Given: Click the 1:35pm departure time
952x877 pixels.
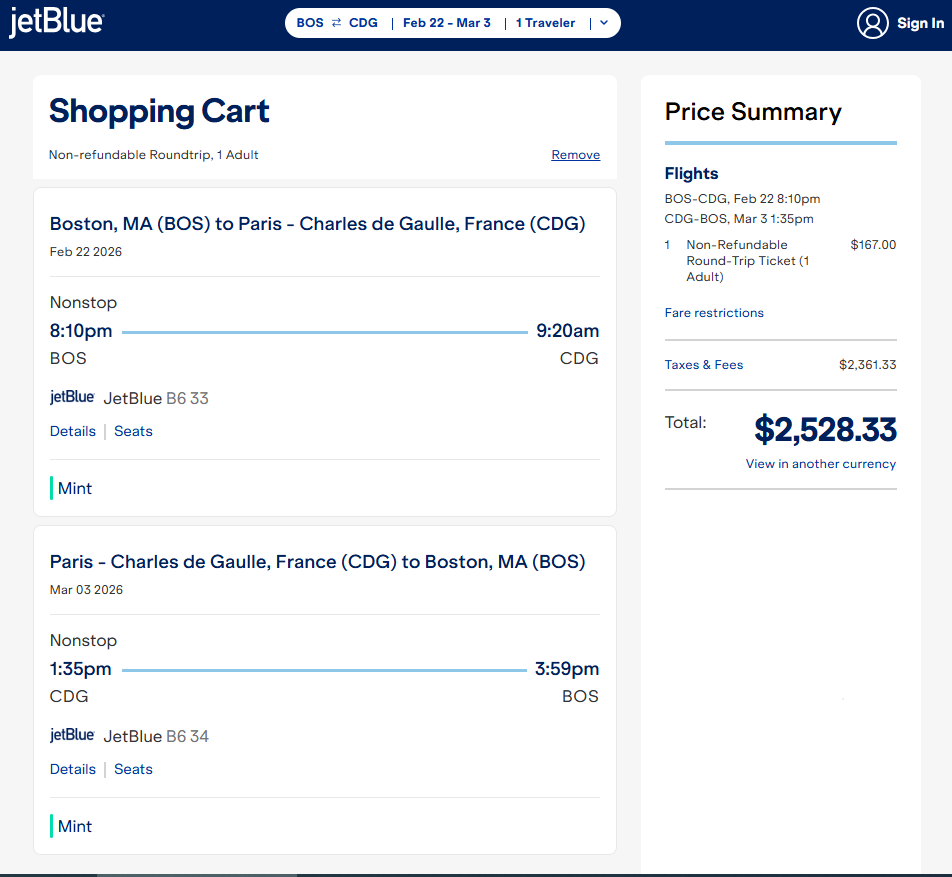Looking at the screenshot, I should click(x=81, y=669).
